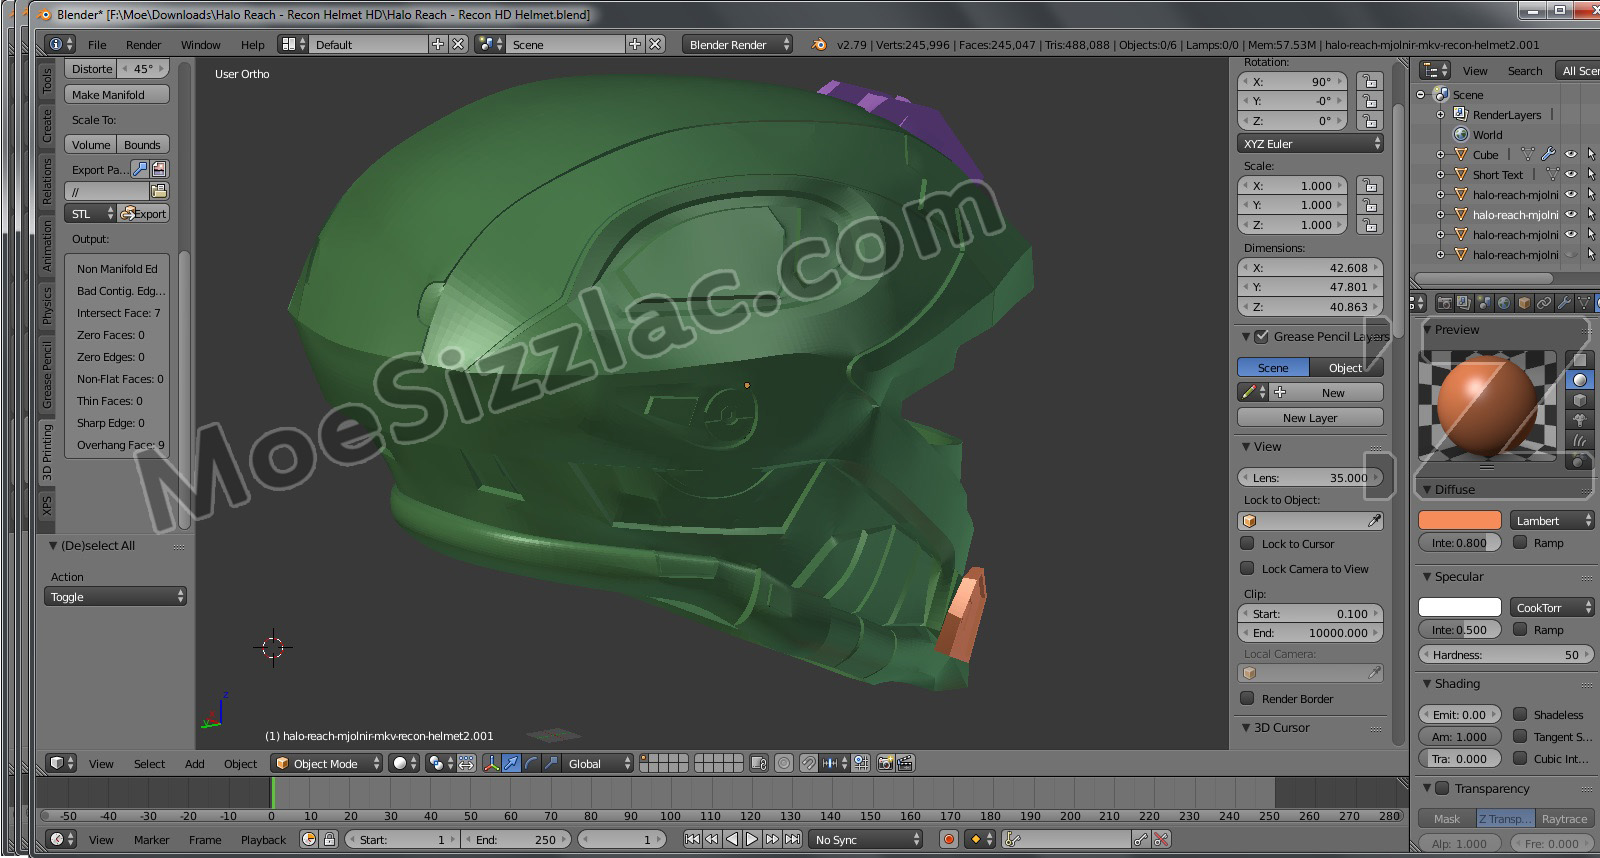This screenshot has width=1600, height=858.
Task: Enable the Lock Camera to View checkbox
Action: point(1247,569)
